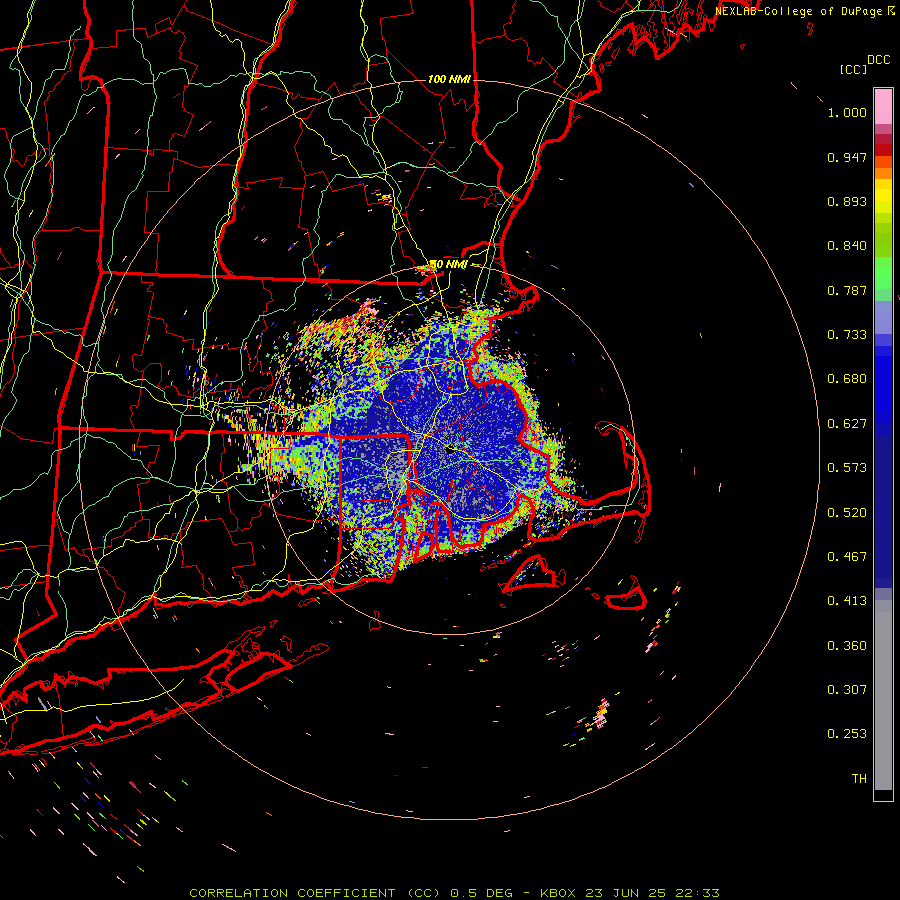
Task: Click the 1.000 value on the color scale
Action: (x=847, y=112)
